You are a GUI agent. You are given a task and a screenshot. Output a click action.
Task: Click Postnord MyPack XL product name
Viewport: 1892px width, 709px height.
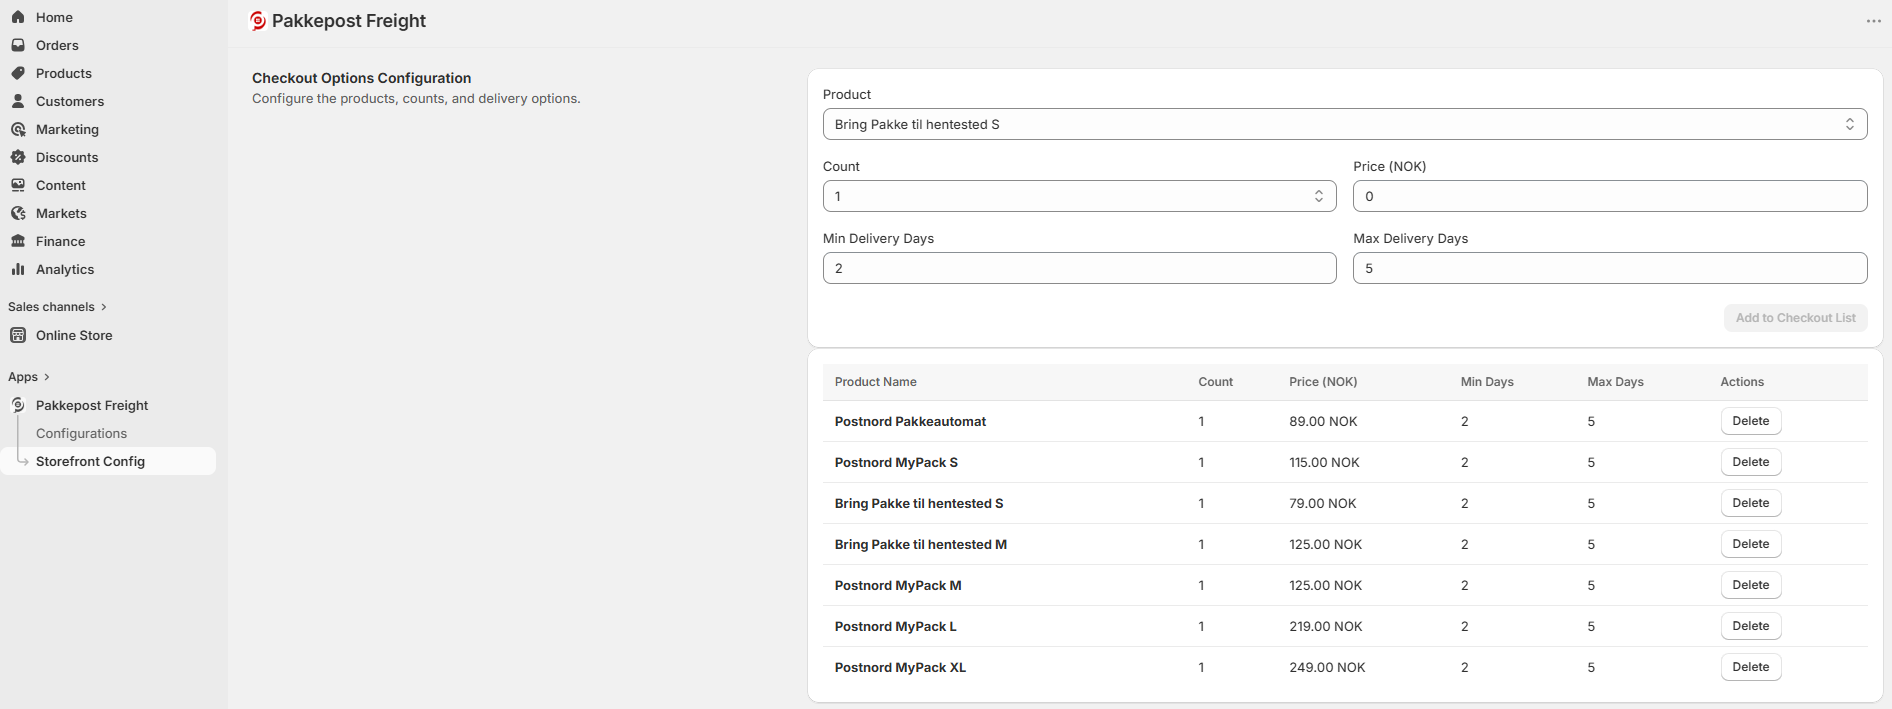click(900, 667)
